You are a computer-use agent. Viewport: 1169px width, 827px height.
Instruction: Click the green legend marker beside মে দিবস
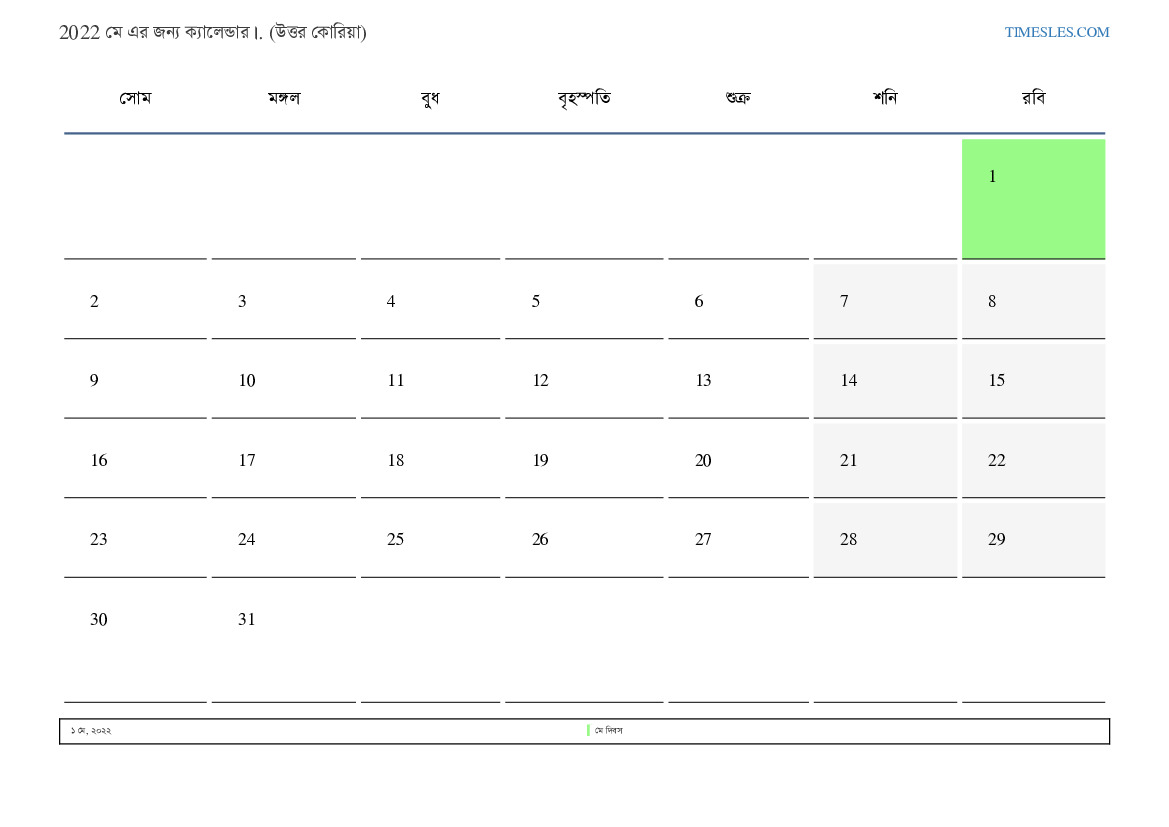tap(588, 731)
